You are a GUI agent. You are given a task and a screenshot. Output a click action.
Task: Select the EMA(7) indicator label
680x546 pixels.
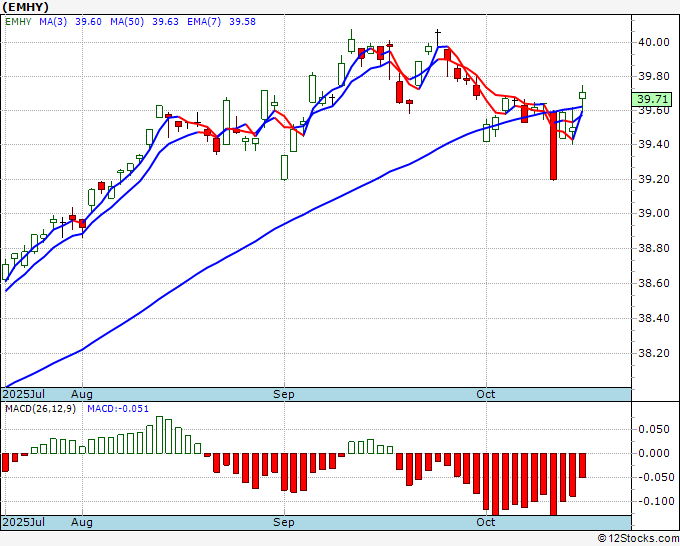pyautogui.click(x=204, y=22)
